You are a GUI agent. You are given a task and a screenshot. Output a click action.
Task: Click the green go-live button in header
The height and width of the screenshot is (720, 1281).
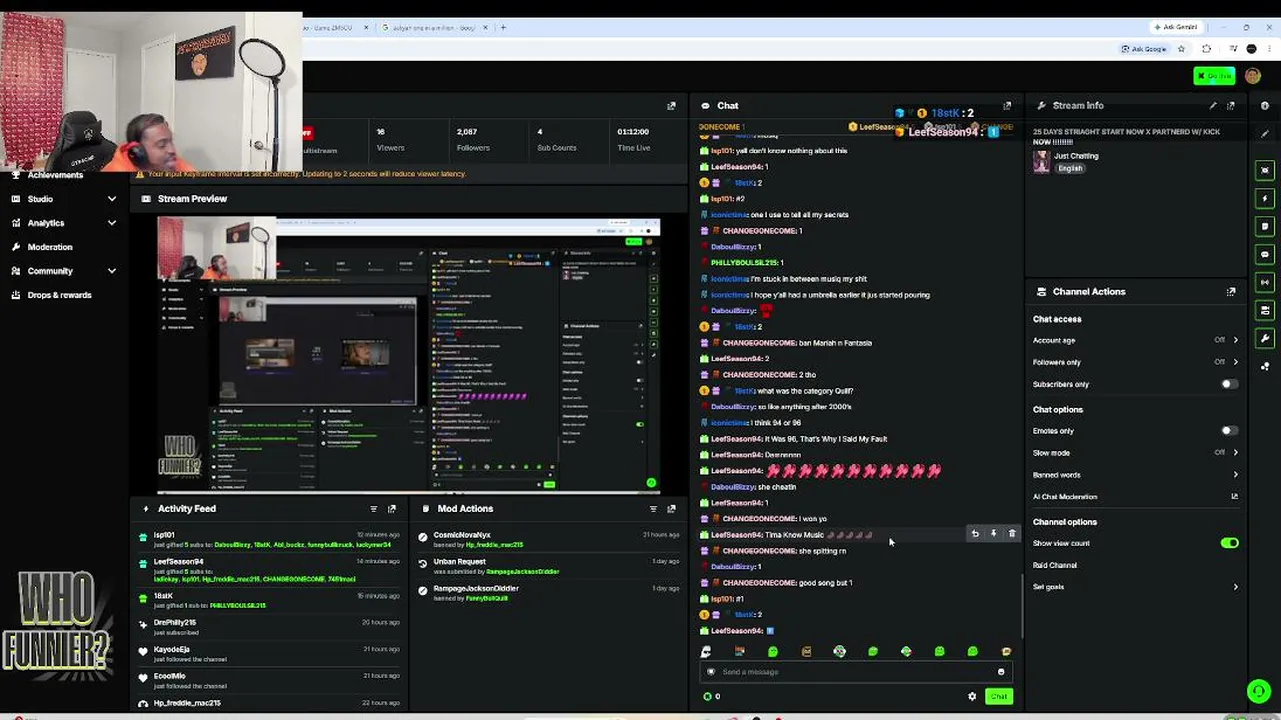pos(1214,76)
